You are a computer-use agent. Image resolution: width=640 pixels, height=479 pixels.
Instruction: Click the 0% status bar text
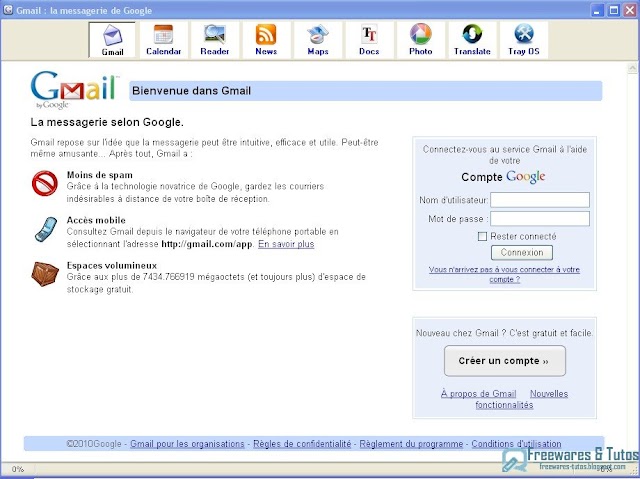point(18,469)
